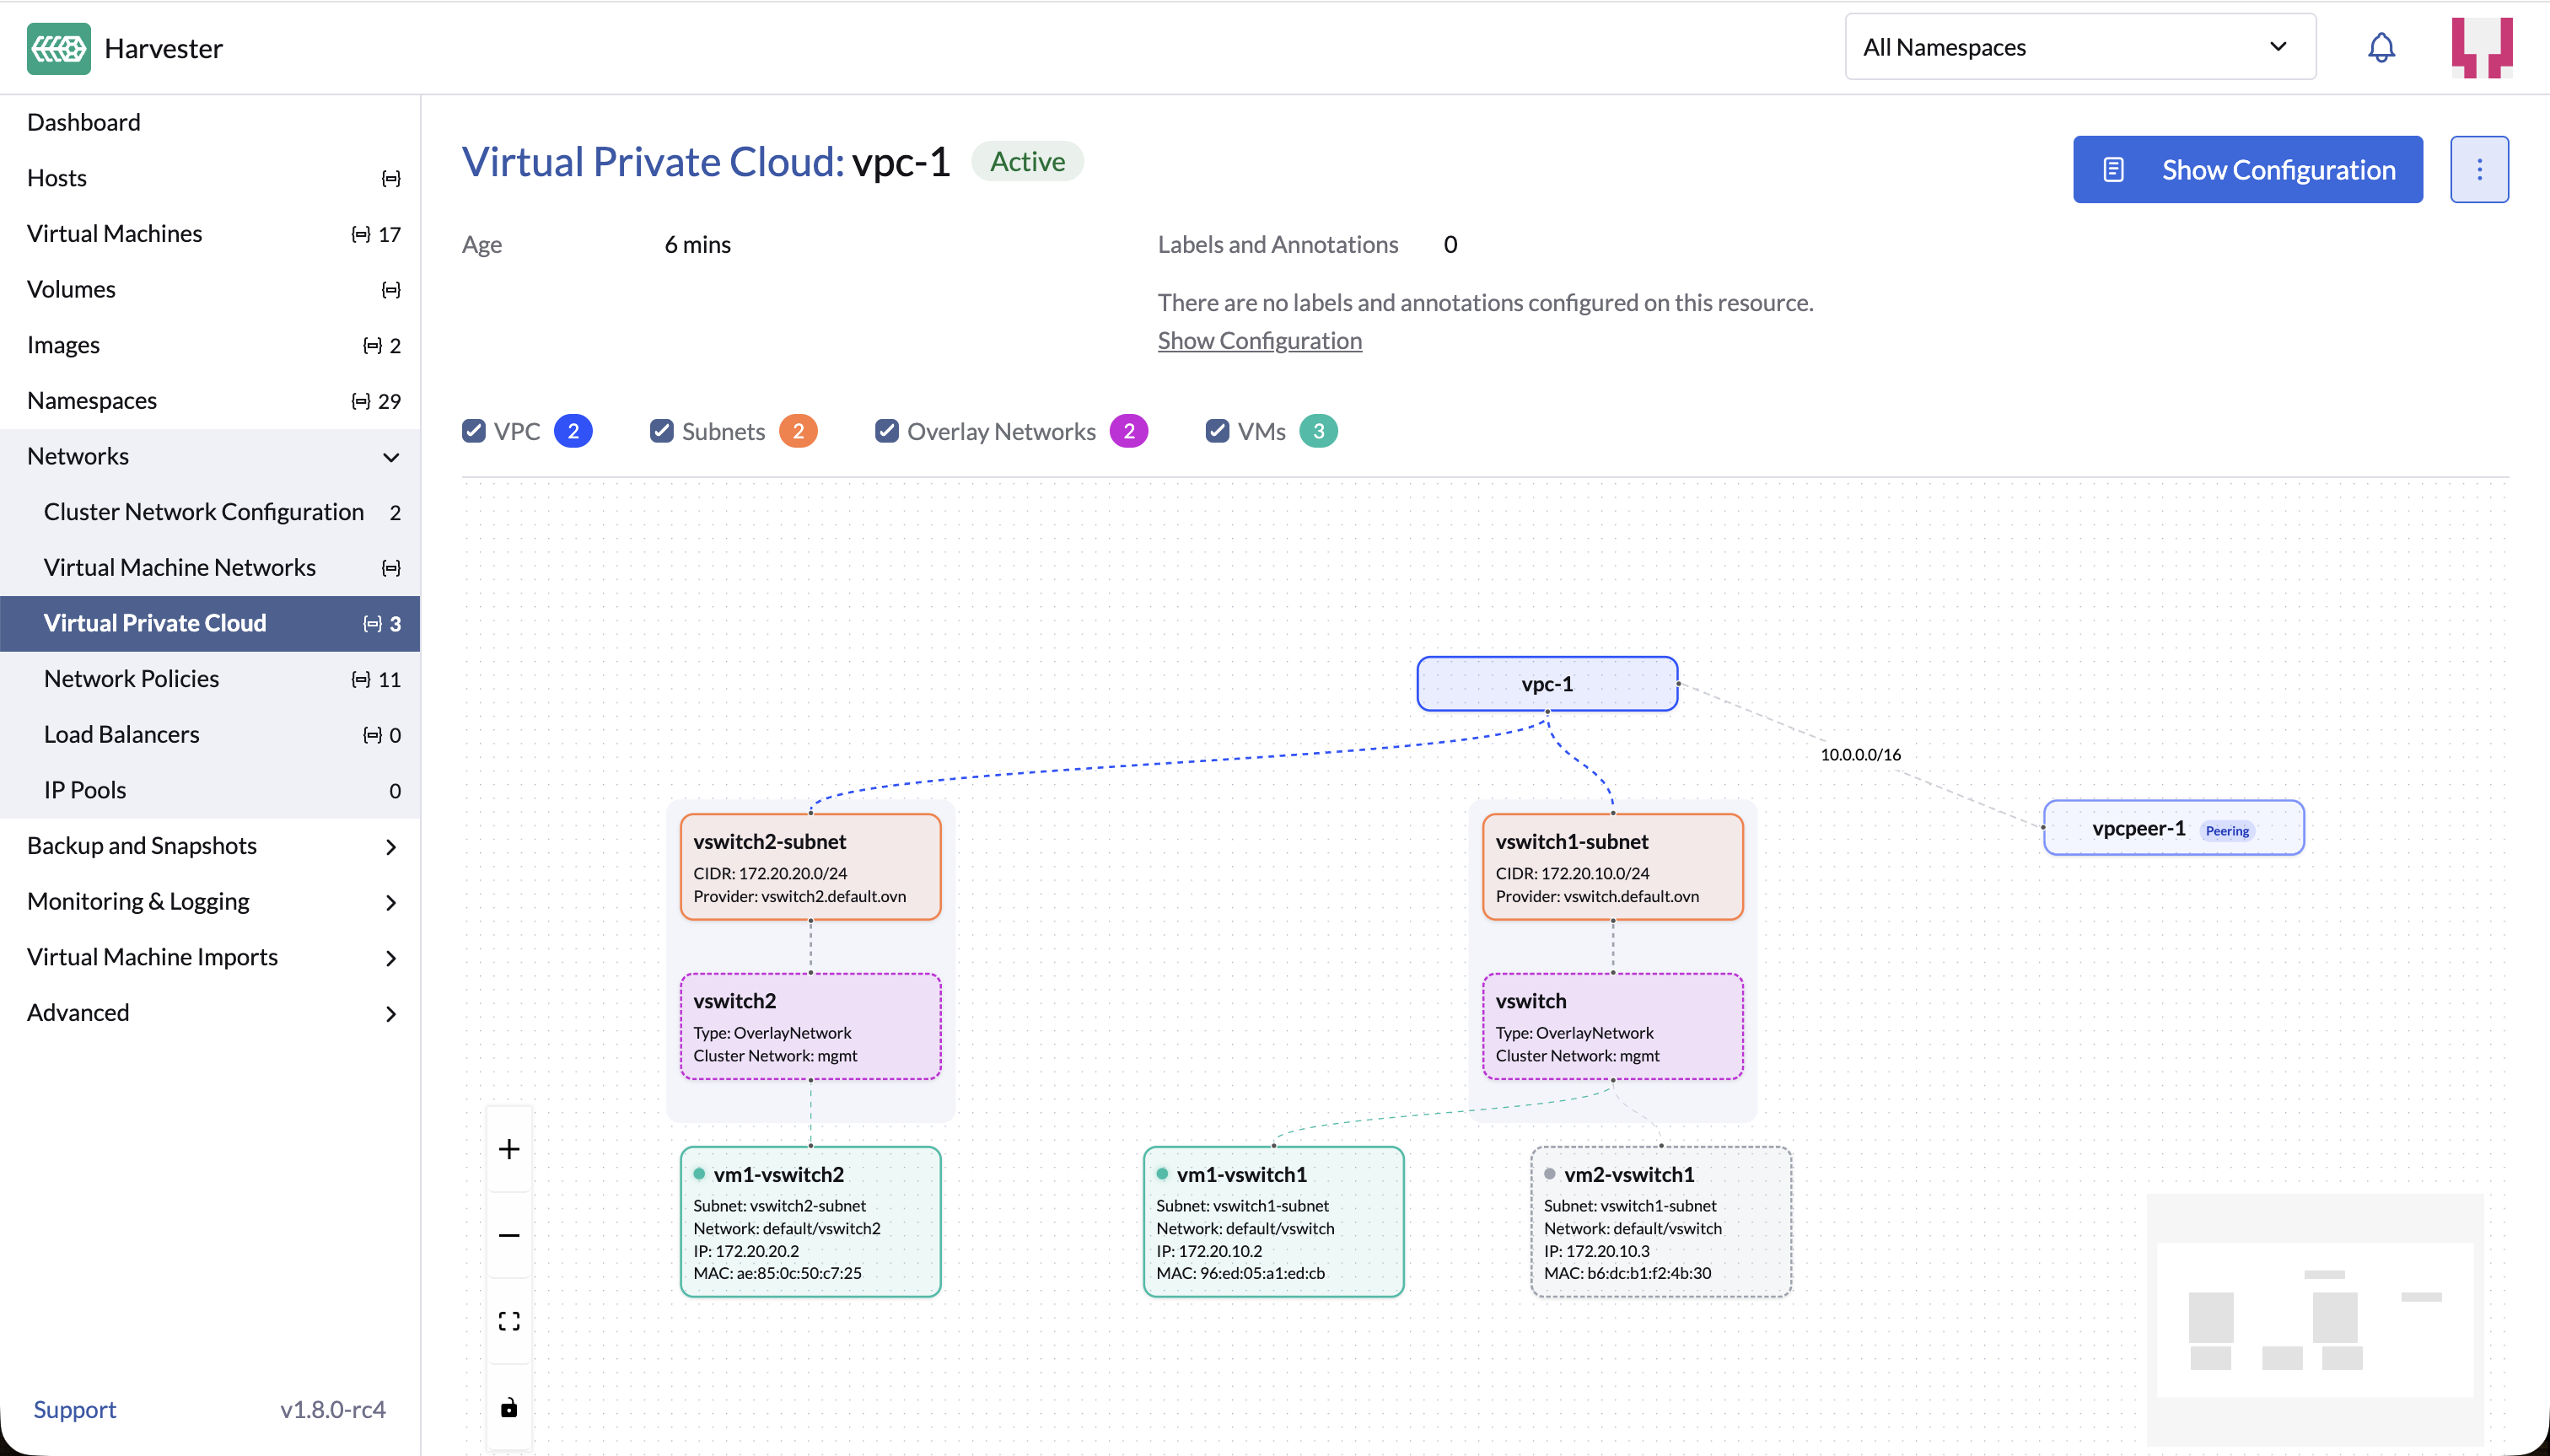2550x1456 pixels.
Task: Uncheck the Subnets filter checkbox
Action: pos(662,431)
